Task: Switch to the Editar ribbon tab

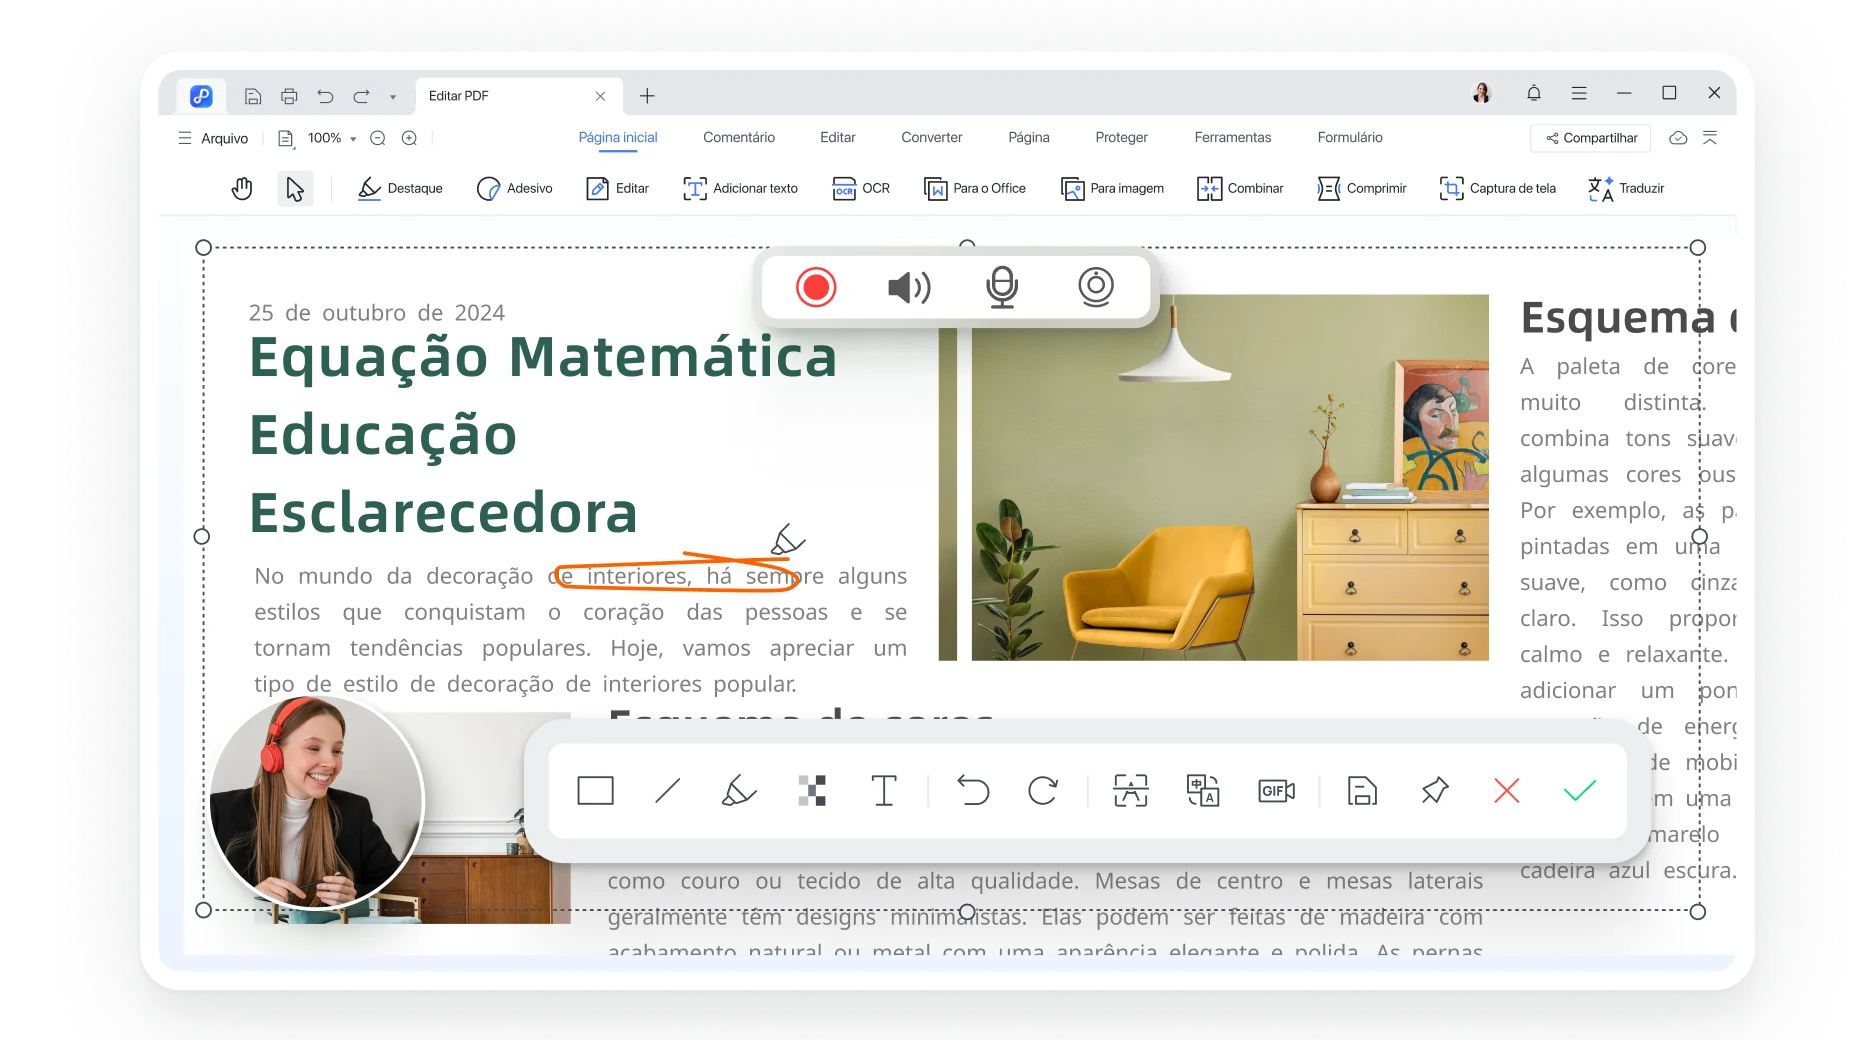Action: coord(838,137)
